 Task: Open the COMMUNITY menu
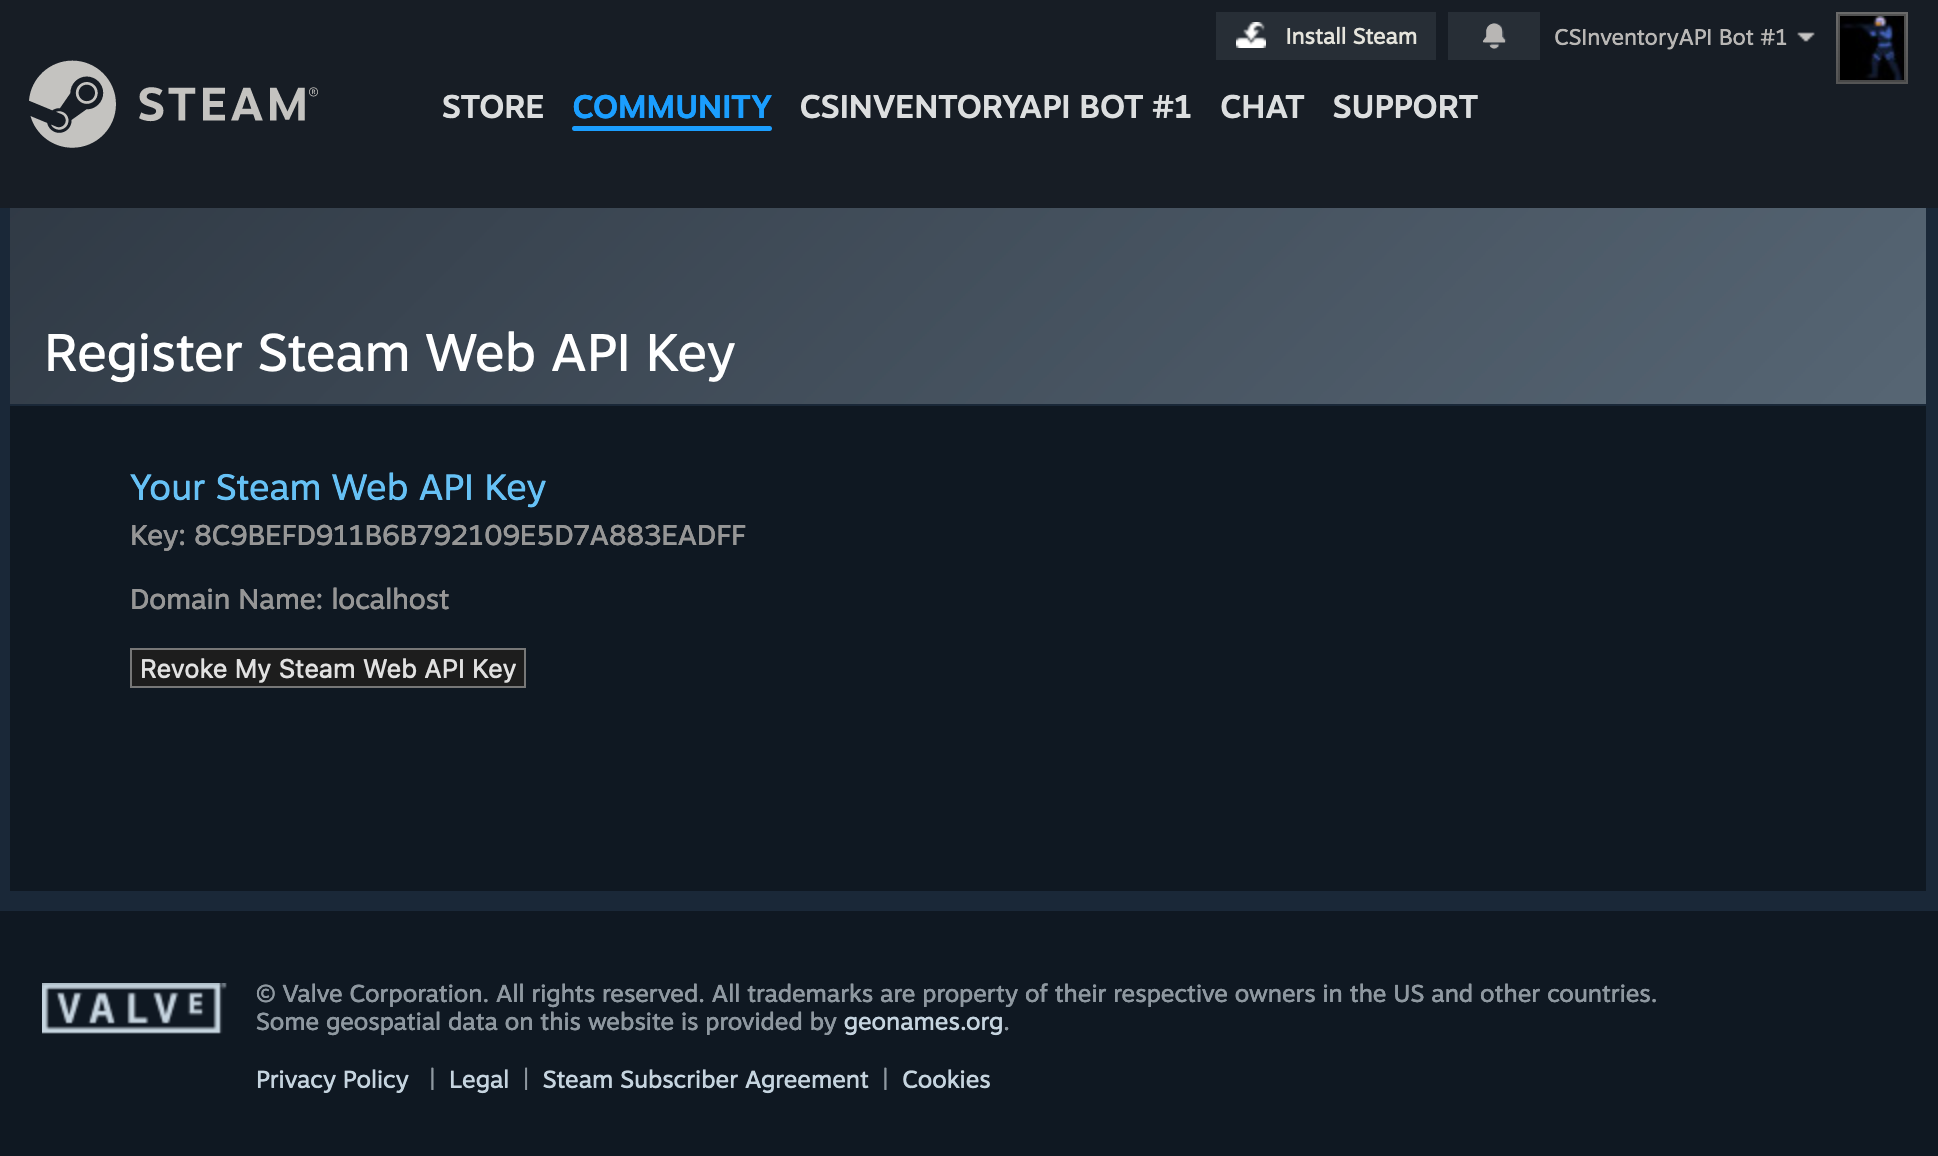tap(672, 106)
